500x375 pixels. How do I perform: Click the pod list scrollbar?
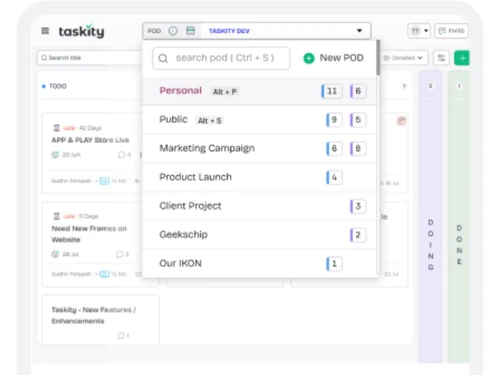(x=378, y=57)
